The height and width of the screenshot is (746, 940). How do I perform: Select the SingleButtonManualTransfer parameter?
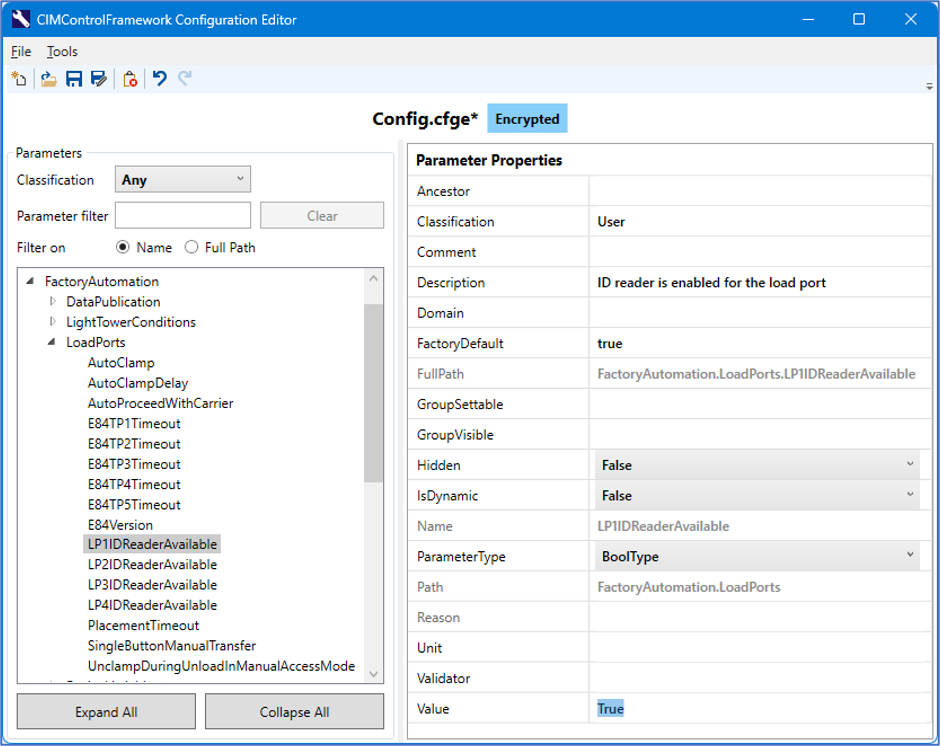click(172, 646)
